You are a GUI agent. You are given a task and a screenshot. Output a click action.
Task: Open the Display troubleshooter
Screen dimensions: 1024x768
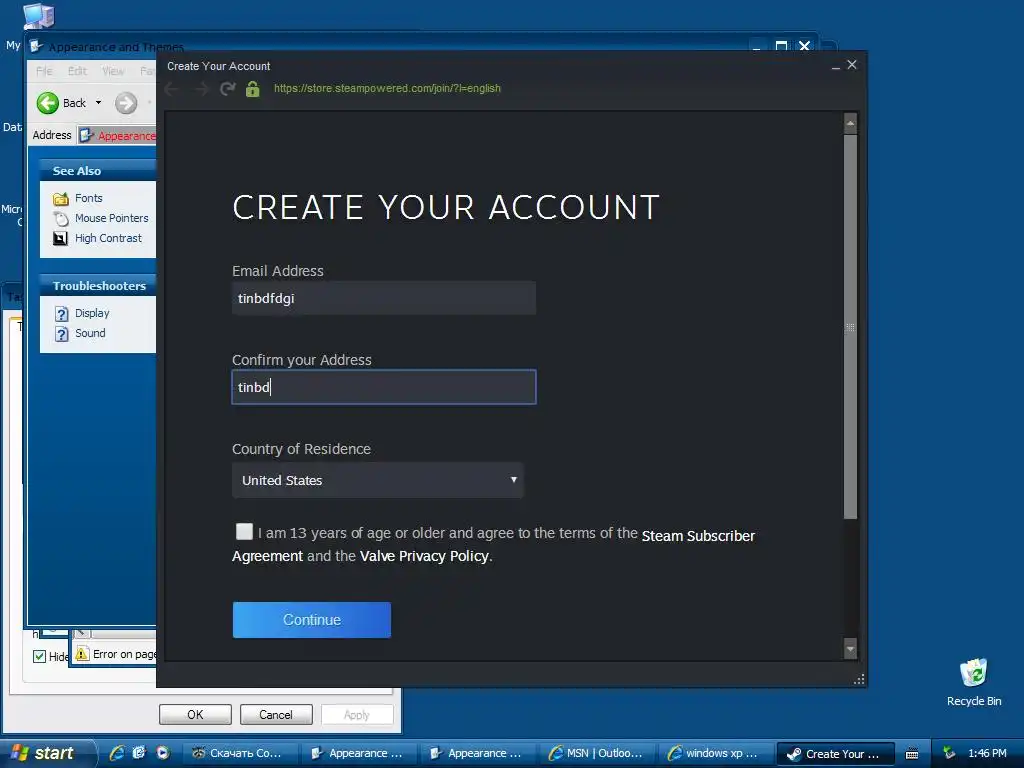click(x=92, y=313)
